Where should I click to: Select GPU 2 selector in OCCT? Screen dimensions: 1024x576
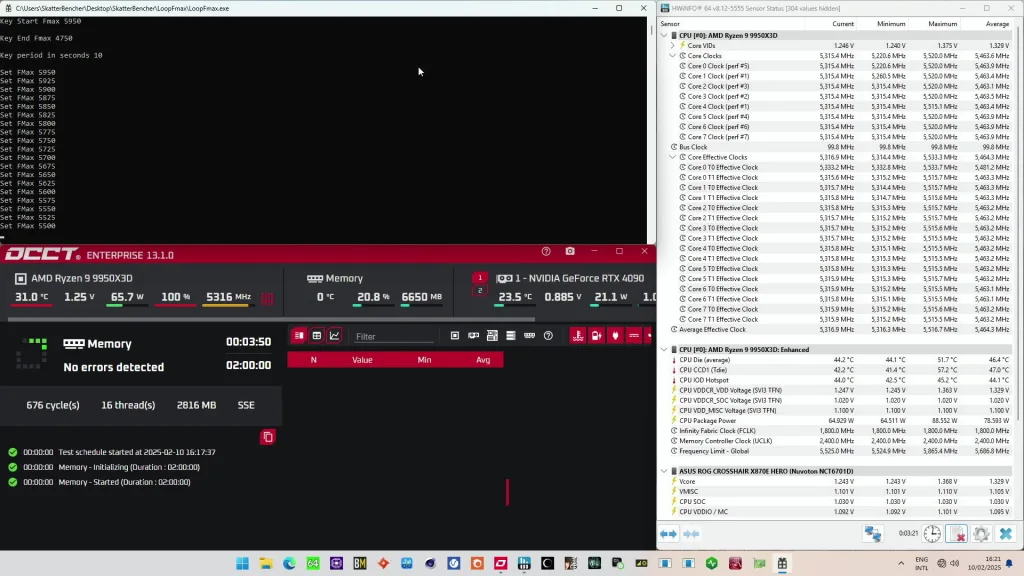[480, 291]
